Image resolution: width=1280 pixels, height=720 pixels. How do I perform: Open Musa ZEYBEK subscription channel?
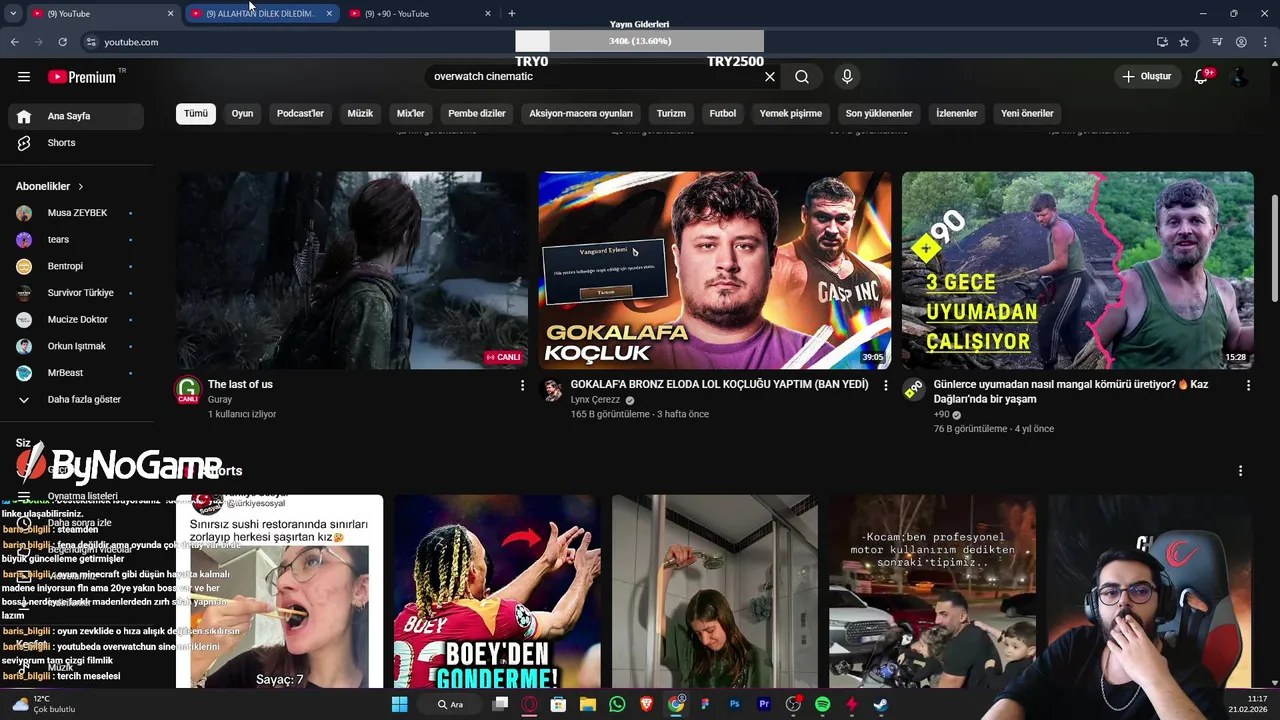[76, 213]
